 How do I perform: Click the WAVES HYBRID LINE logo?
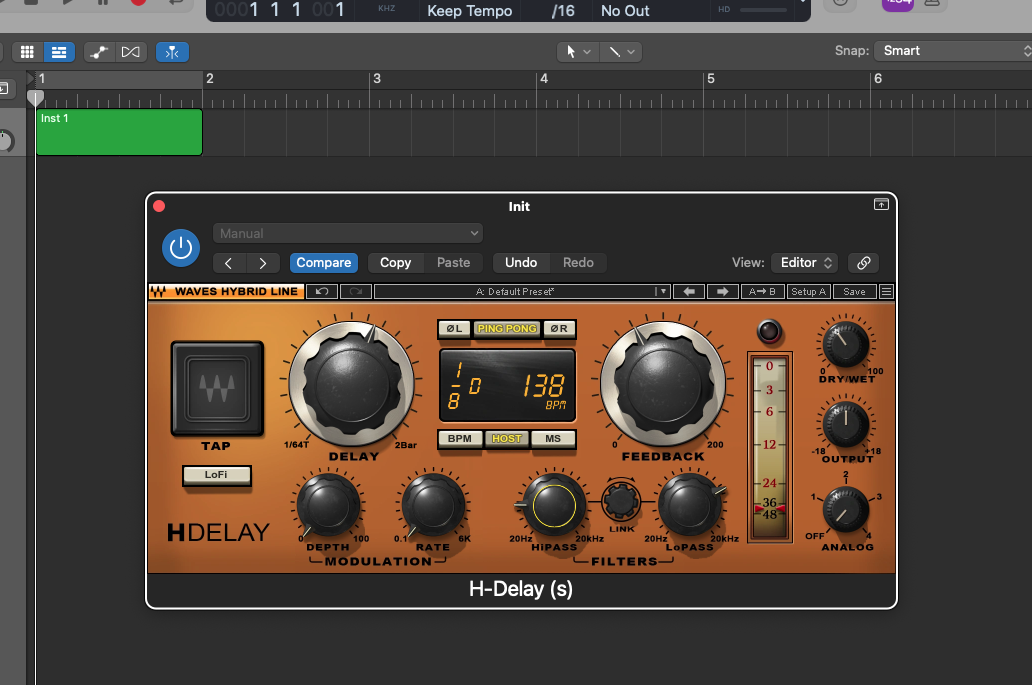click(x=226, y=292)
